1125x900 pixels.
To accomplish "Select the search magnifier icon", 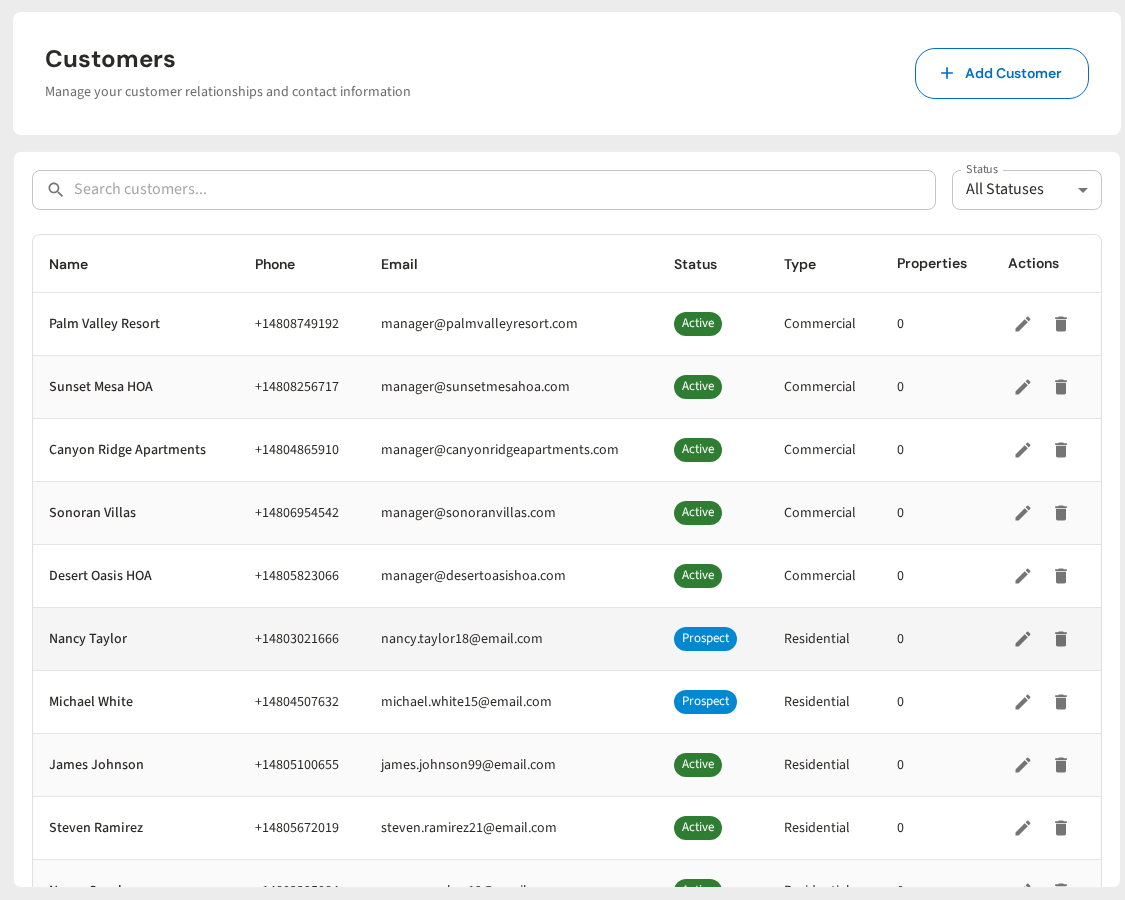I will (55, 189).
